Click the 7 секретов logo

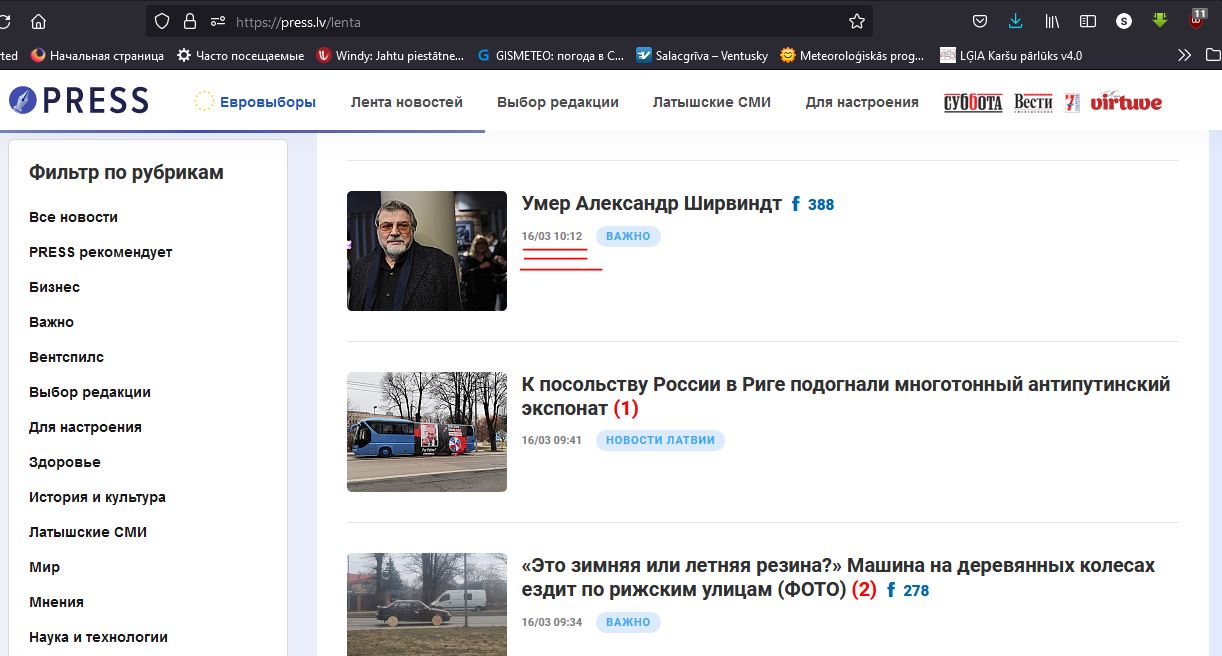click(1072, 102)
